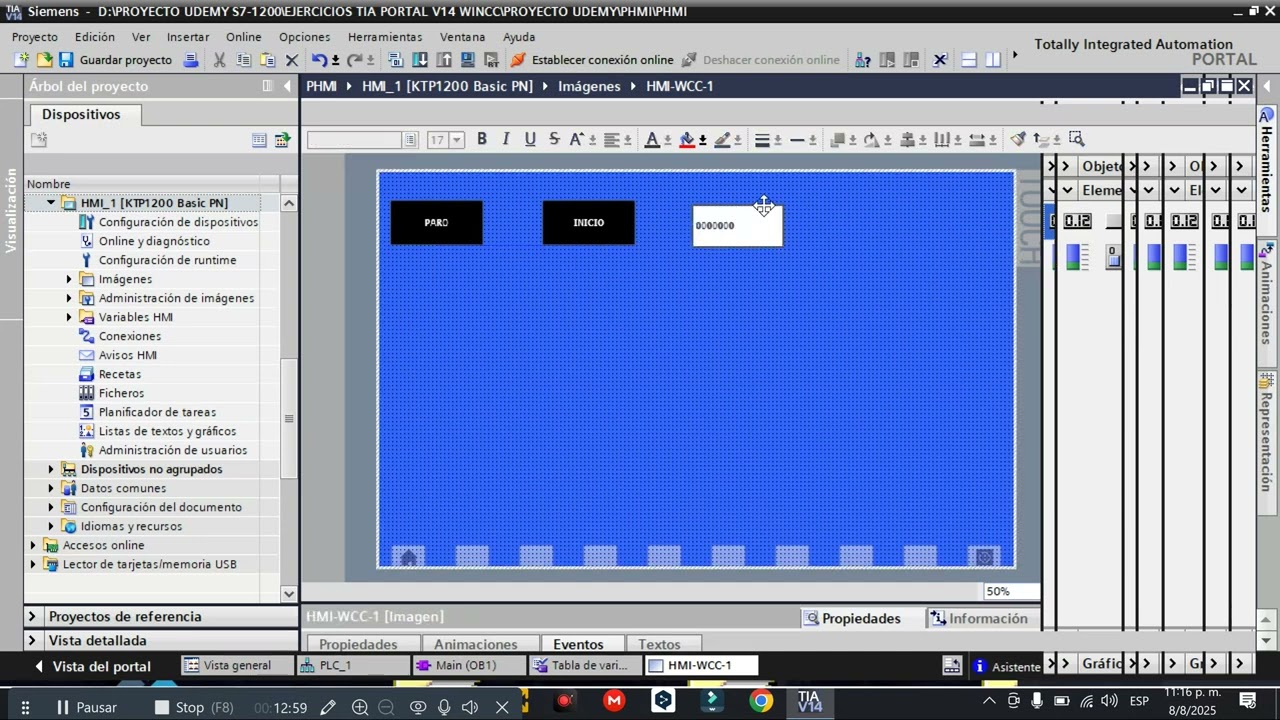Click the download to device icon
The image size is (1280, 720).
tap(420, 60)
